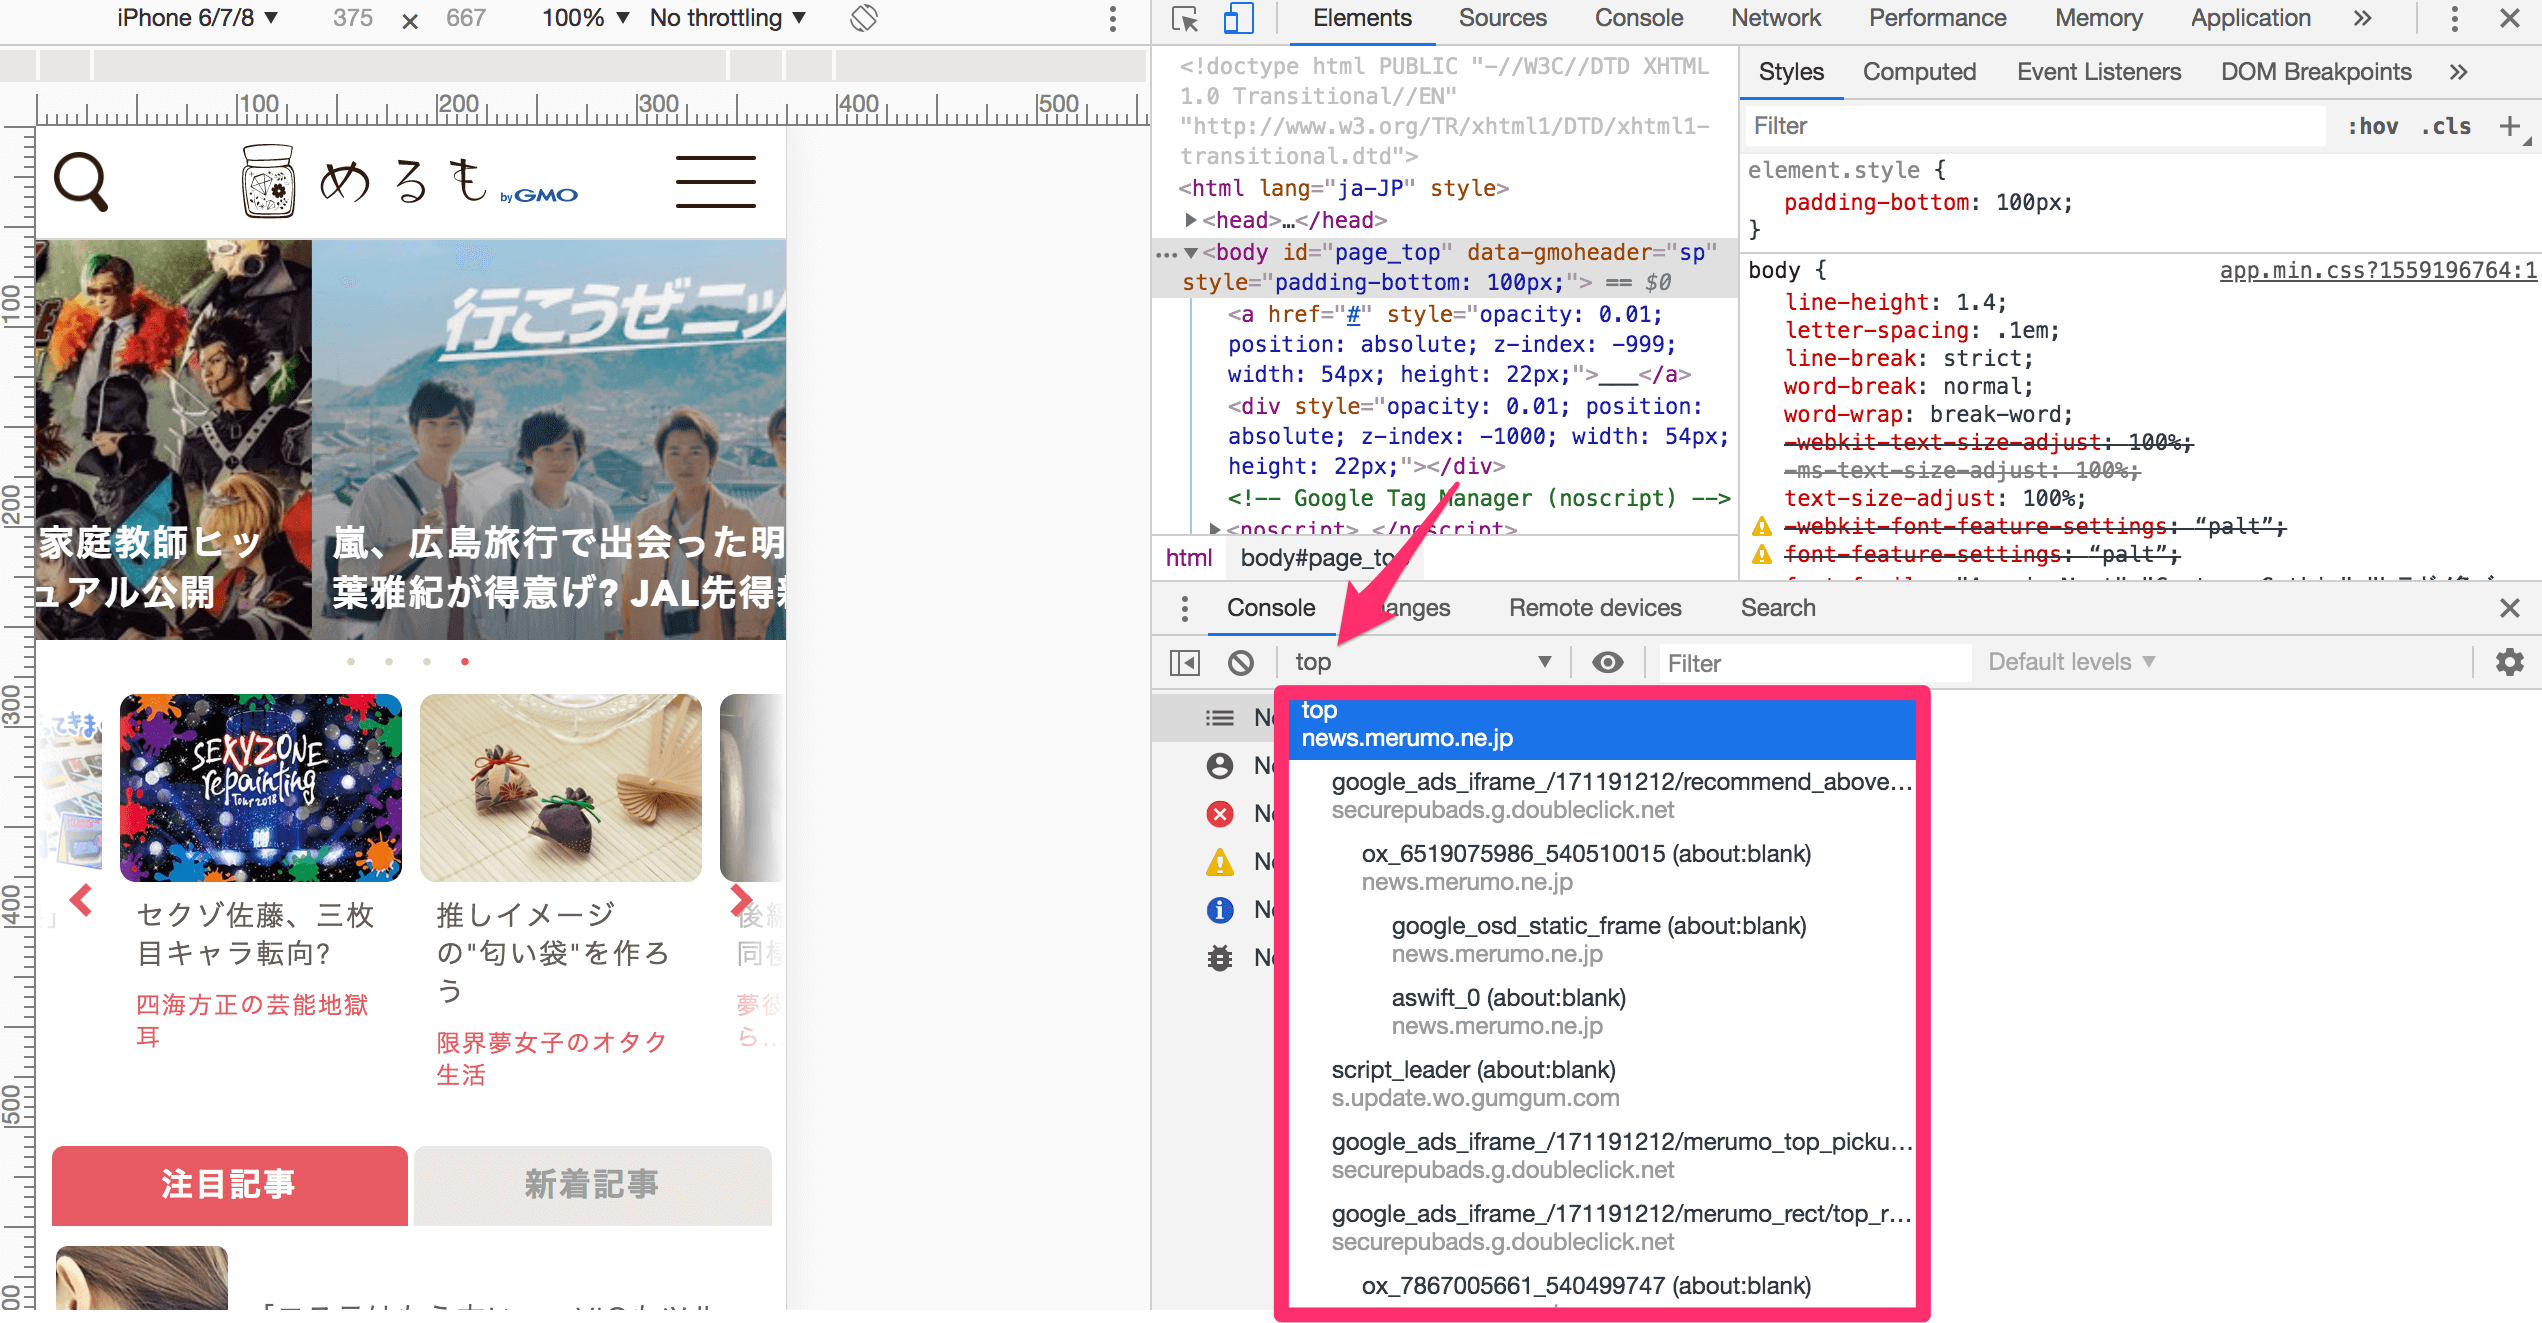Create a live expression using the eye icon

(1607, 662)
